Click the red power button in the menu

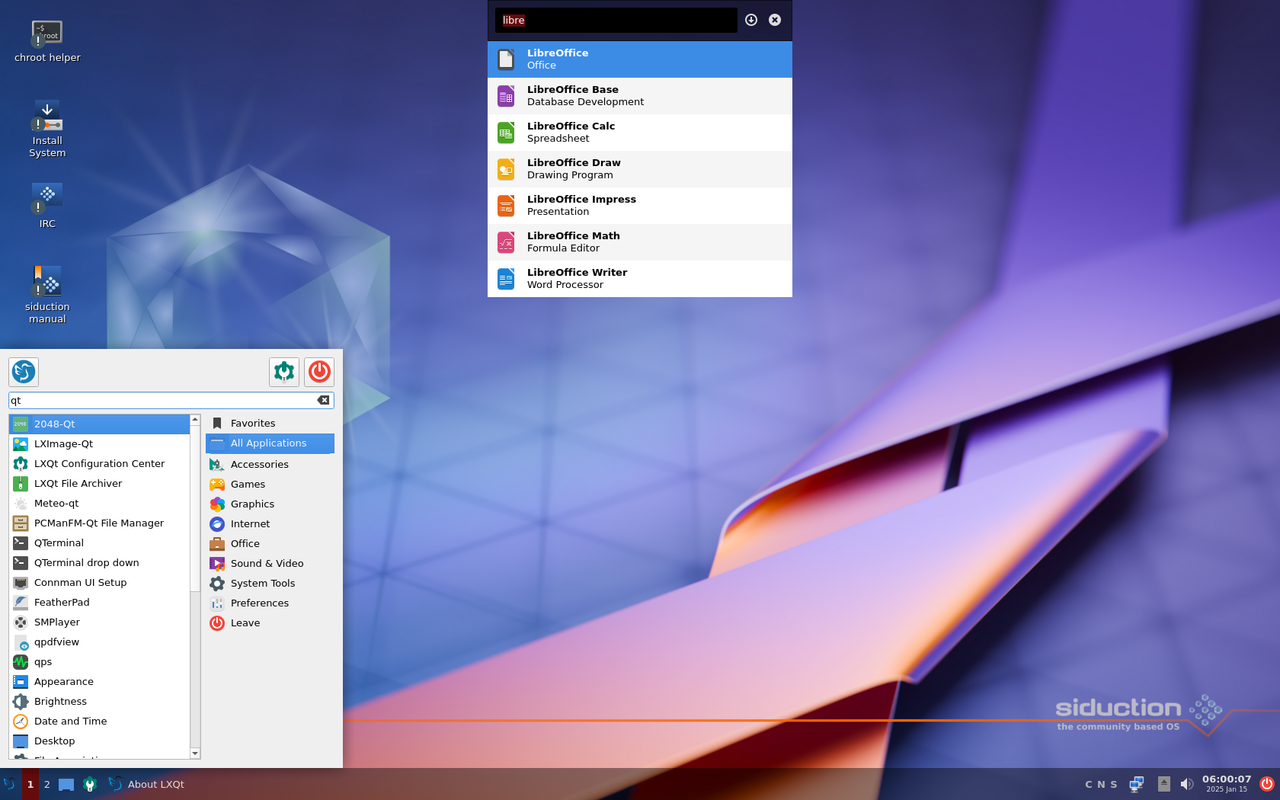(x=319, y=372)
